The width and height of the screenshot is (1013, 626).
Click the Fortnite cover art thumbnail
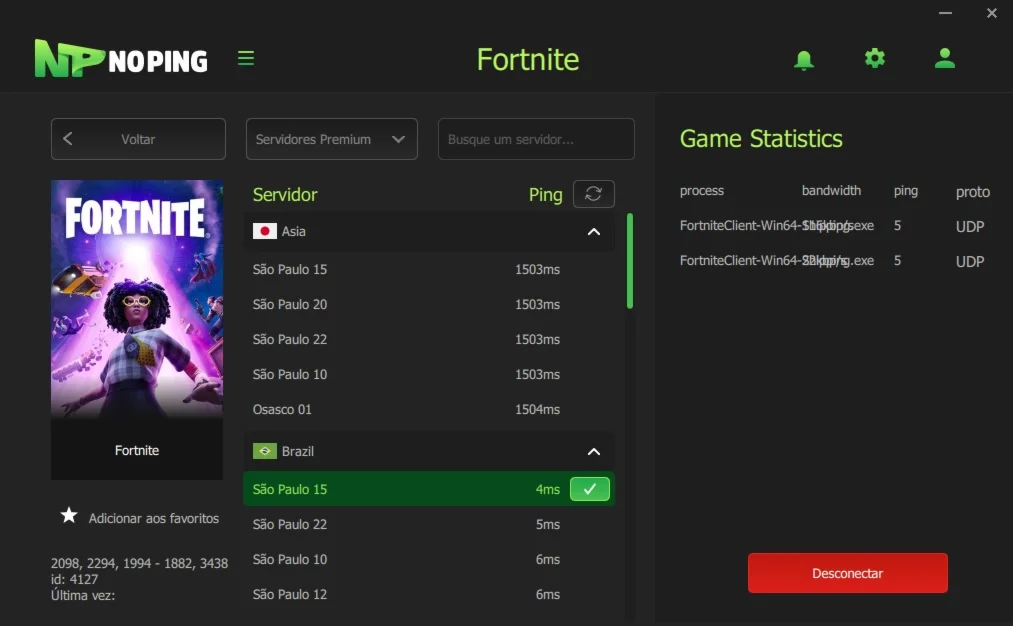(x=137, y=298)
